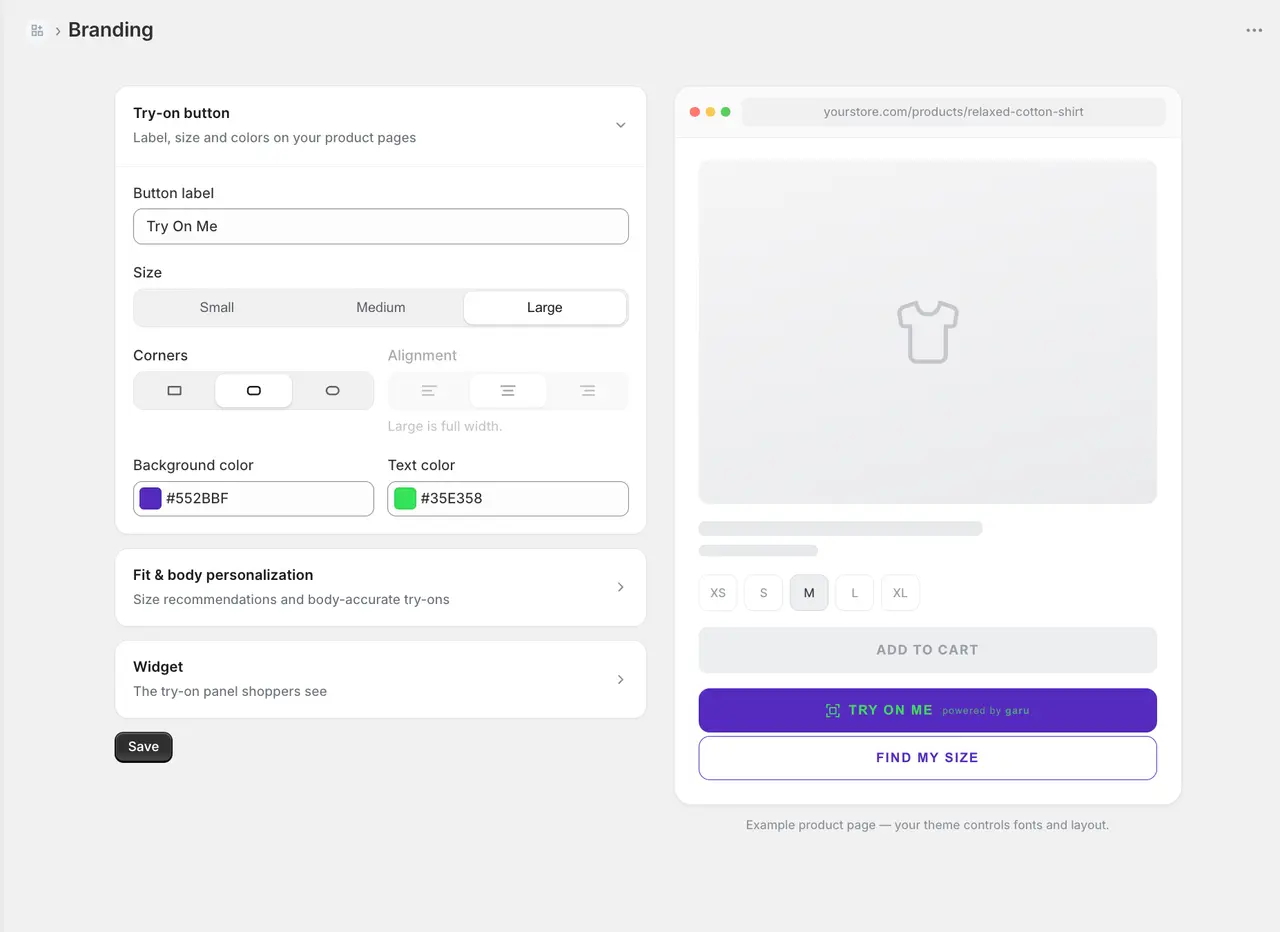Expand the Fit & body personalization chevron
1280x932 pixels.
point(621,587)
